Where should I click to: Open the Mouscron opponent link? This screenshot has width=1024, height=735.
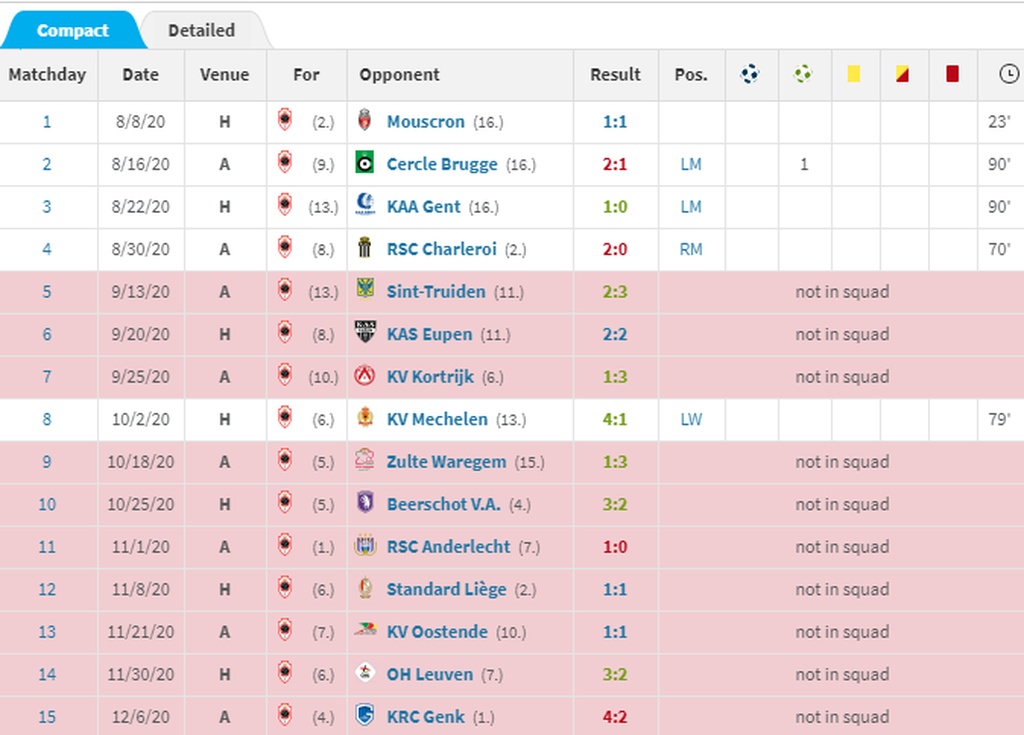(x=426, y=122)
